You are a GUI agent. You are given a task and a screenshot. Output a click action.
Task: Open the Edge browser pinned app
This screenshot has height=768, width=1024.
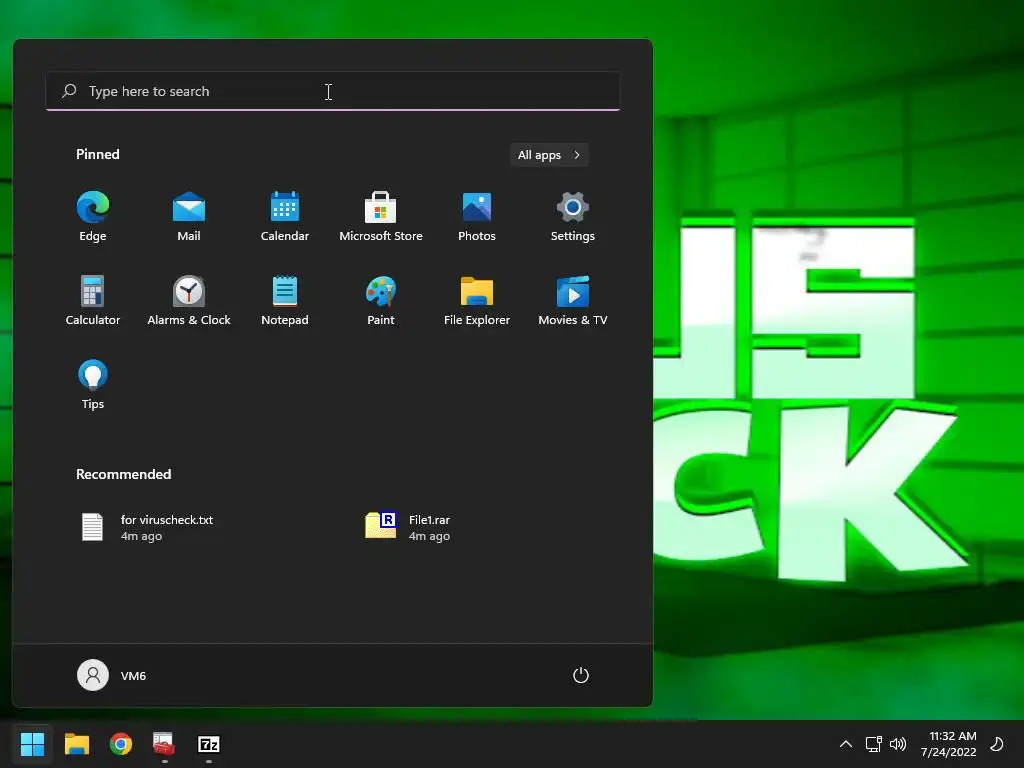(93, 217)
